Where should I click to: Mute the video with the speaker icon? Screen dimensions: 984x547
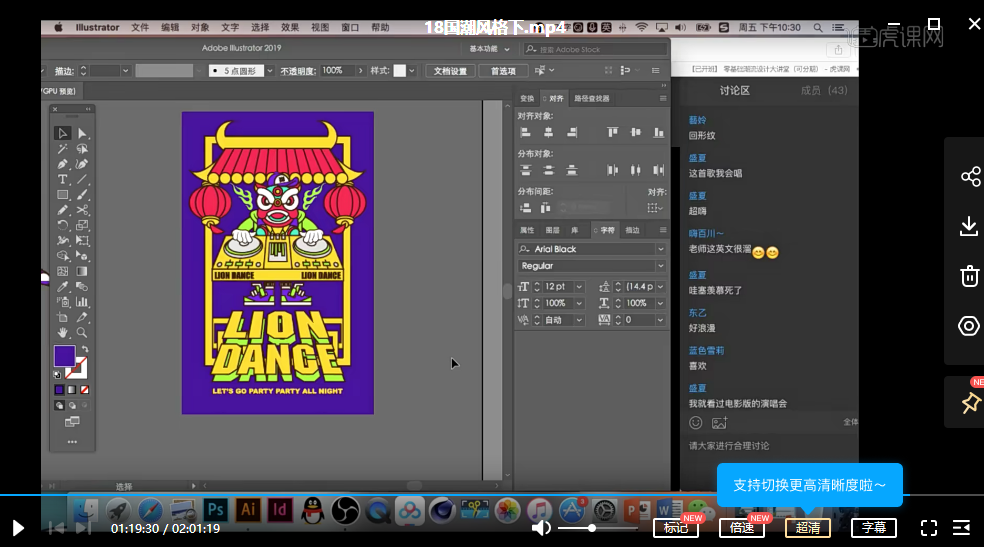[541, 528]
